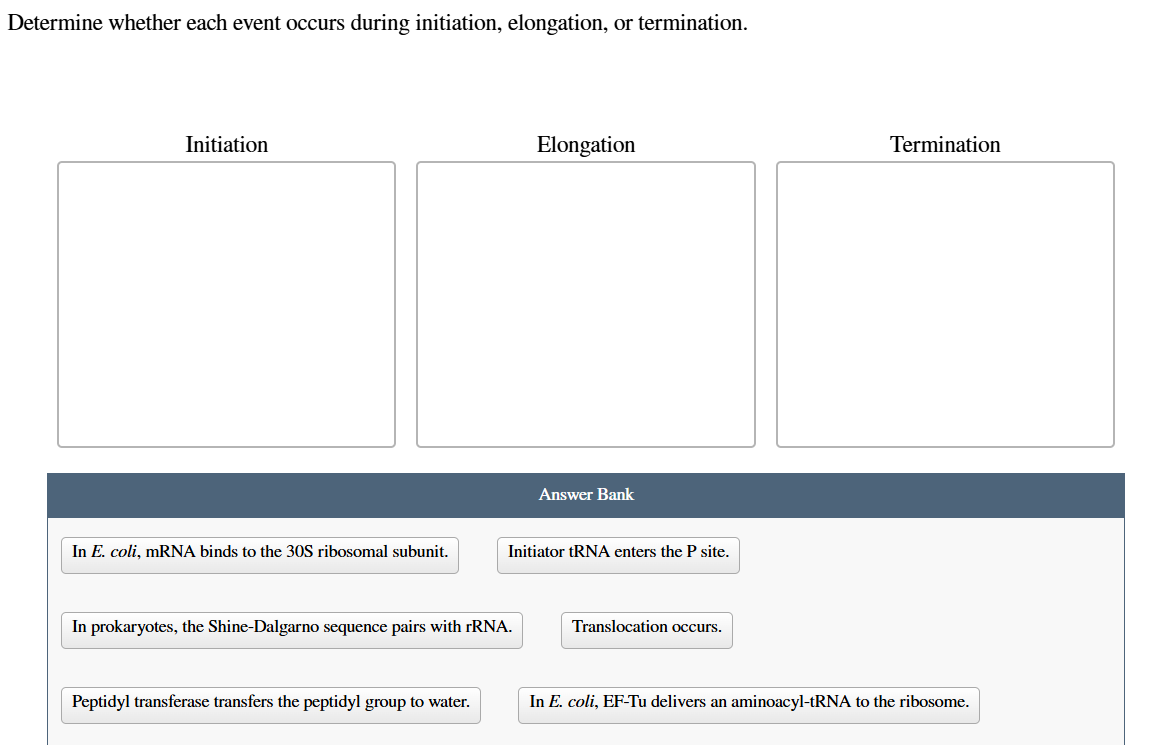1160x745 pixels.
Task: Select the question instruction text
Action: (x=374, y=22)
